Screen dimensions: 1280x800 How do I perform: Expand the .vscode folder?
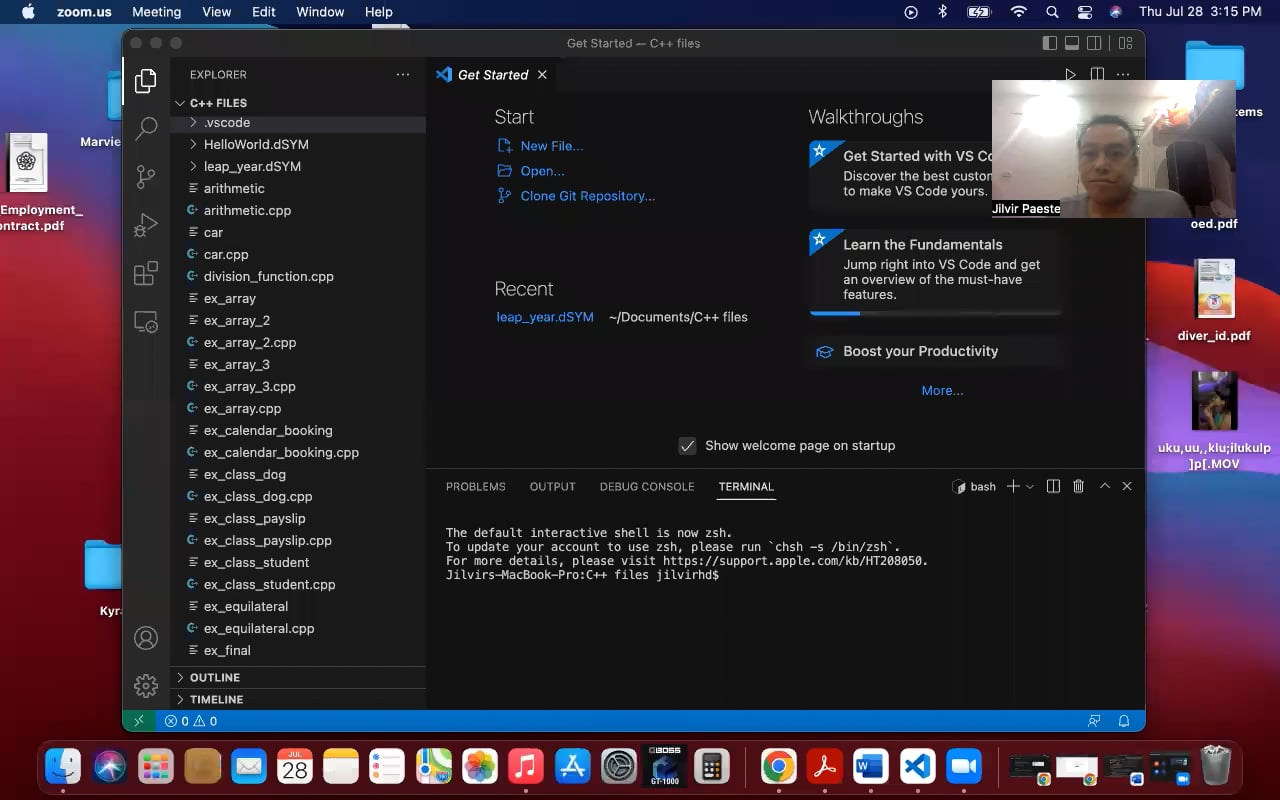pyautogui.click(x=227, y=122)
